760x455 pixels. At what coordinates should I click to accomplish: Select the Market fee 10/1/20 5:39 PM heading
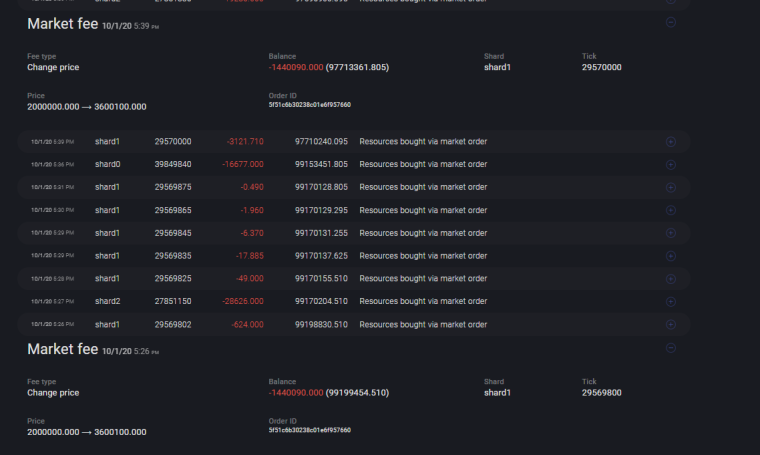[93, 24]
